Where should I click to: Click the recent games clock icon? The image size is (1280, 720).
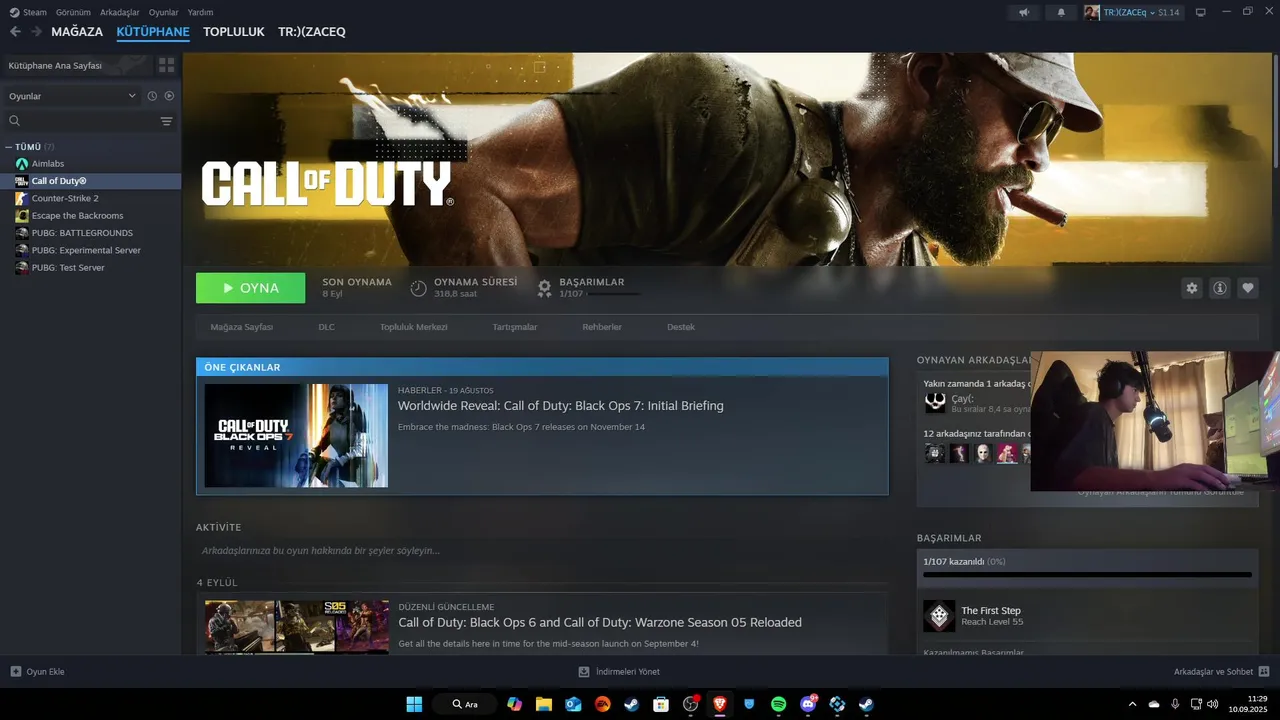tap(152, 96)
